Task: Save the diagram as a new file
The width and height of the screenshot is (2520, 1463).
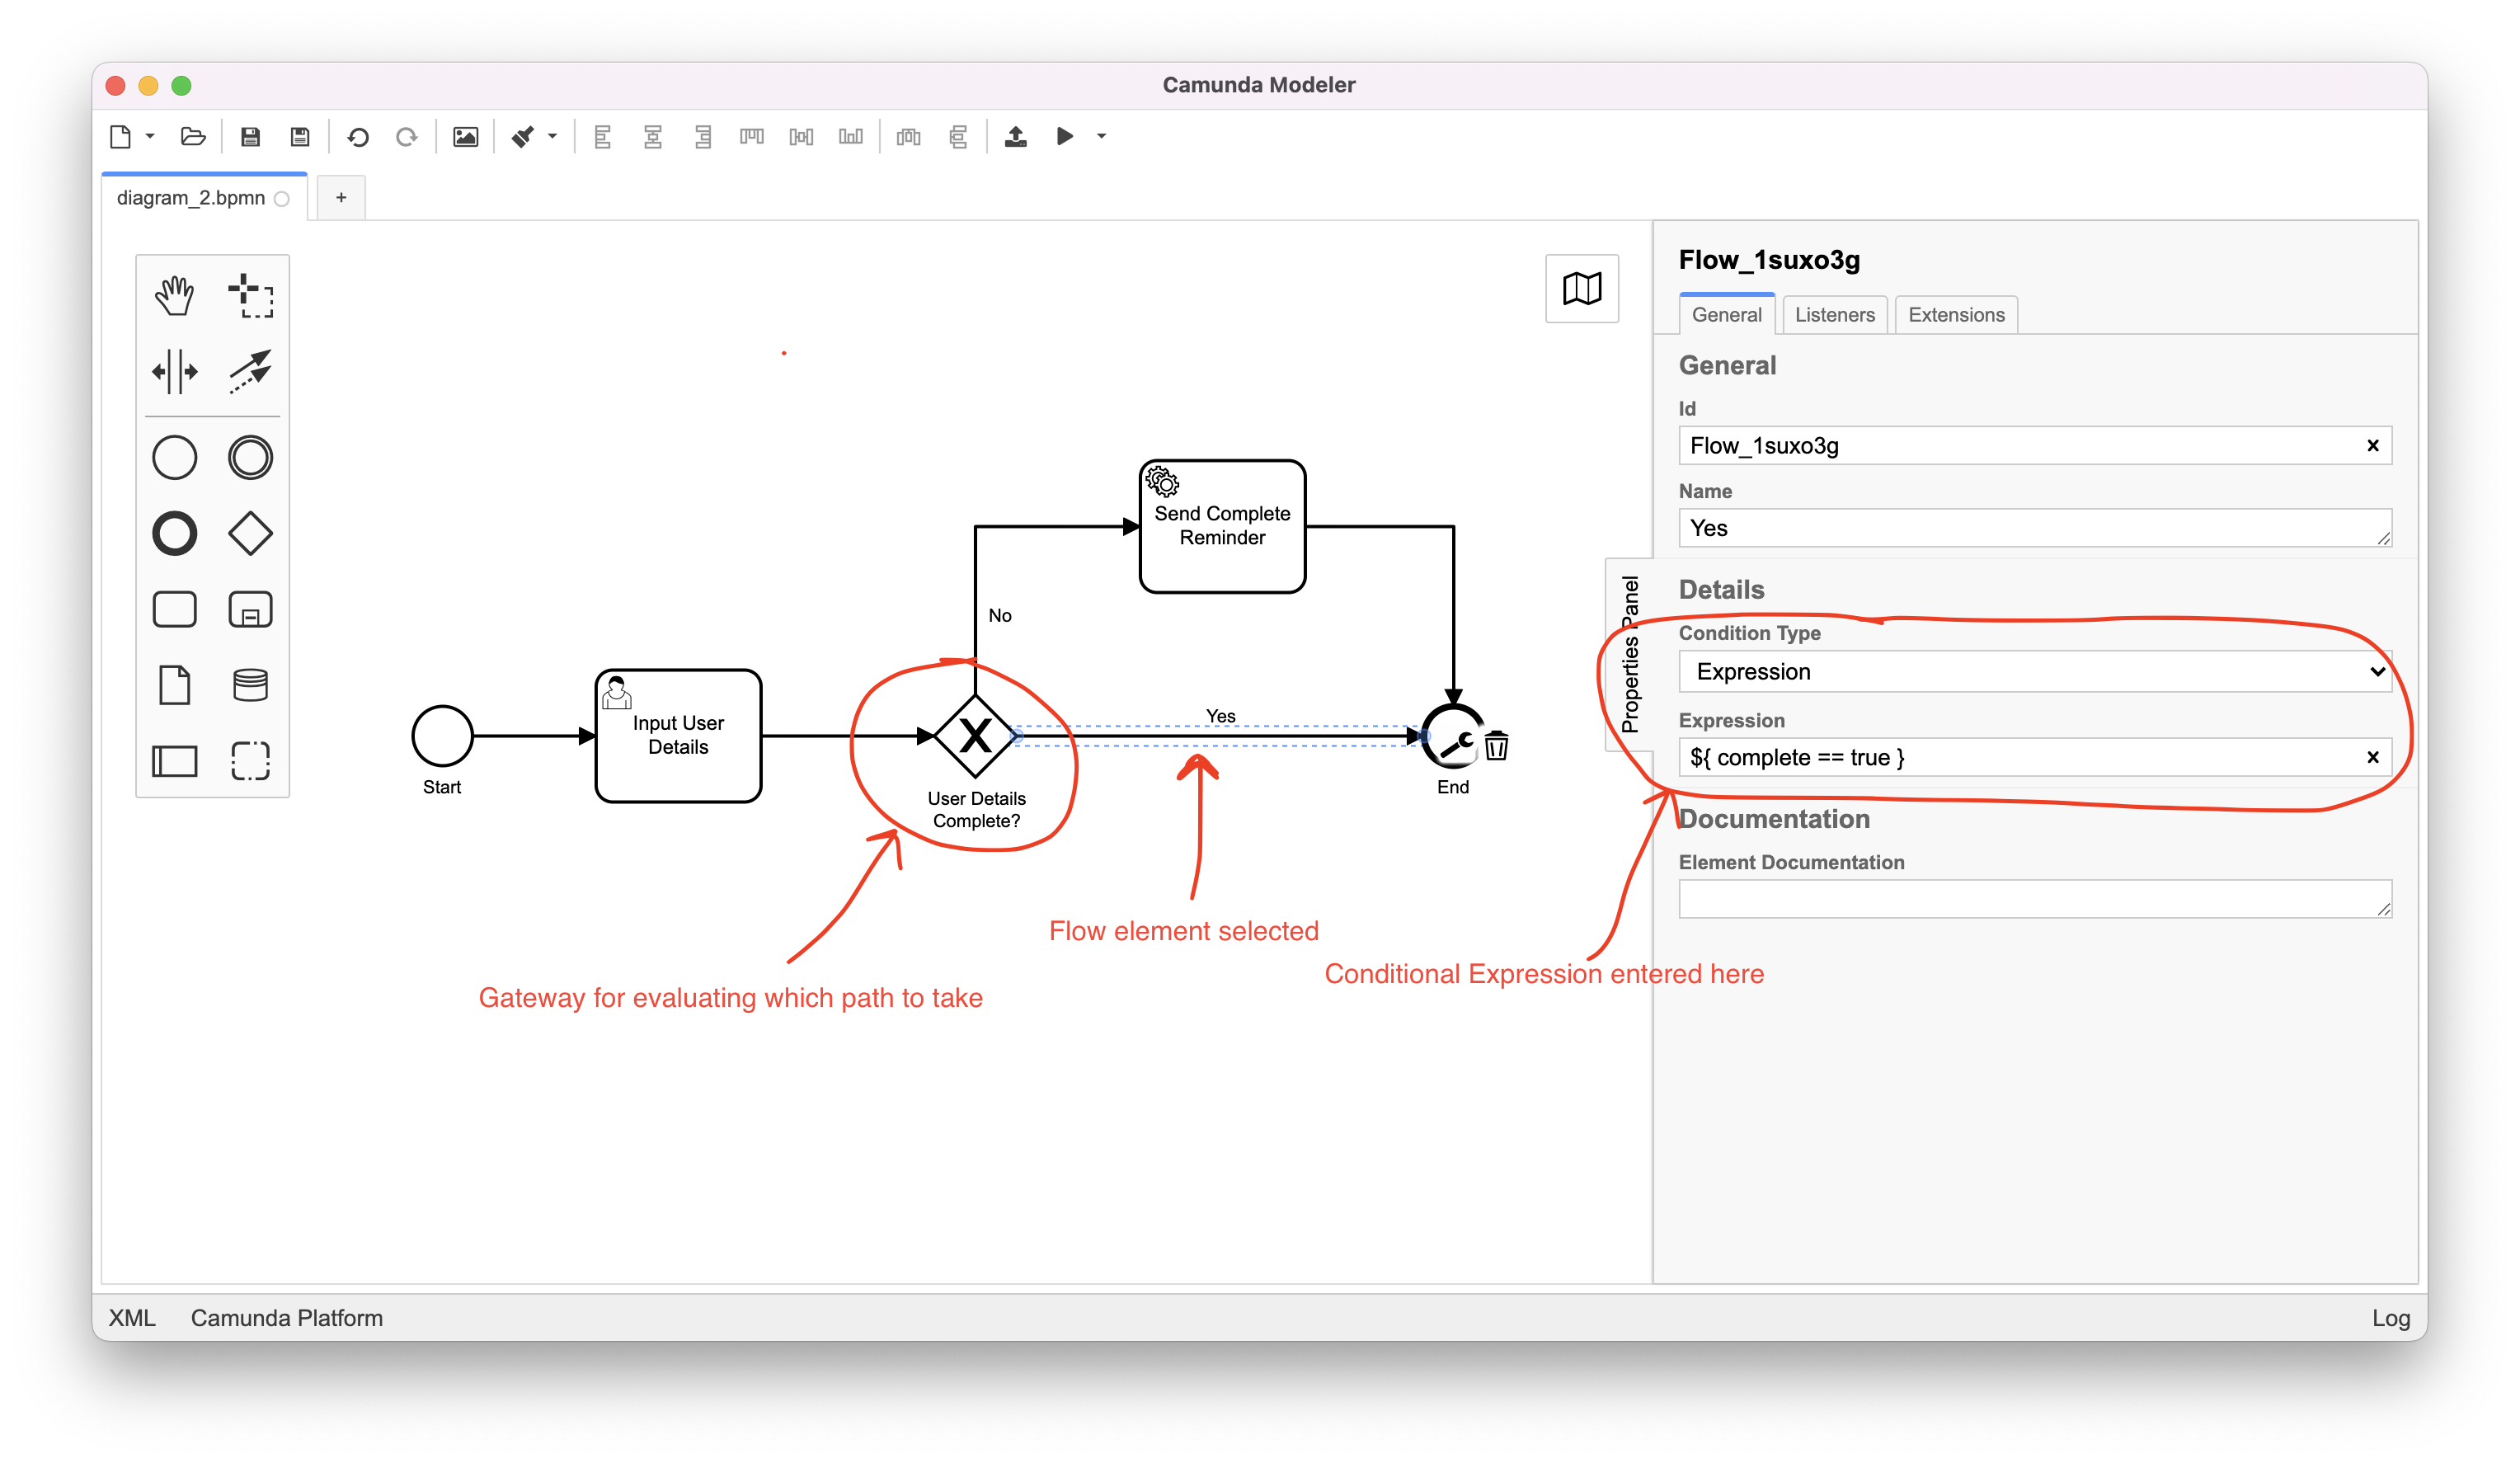Action: click(300, 136)
